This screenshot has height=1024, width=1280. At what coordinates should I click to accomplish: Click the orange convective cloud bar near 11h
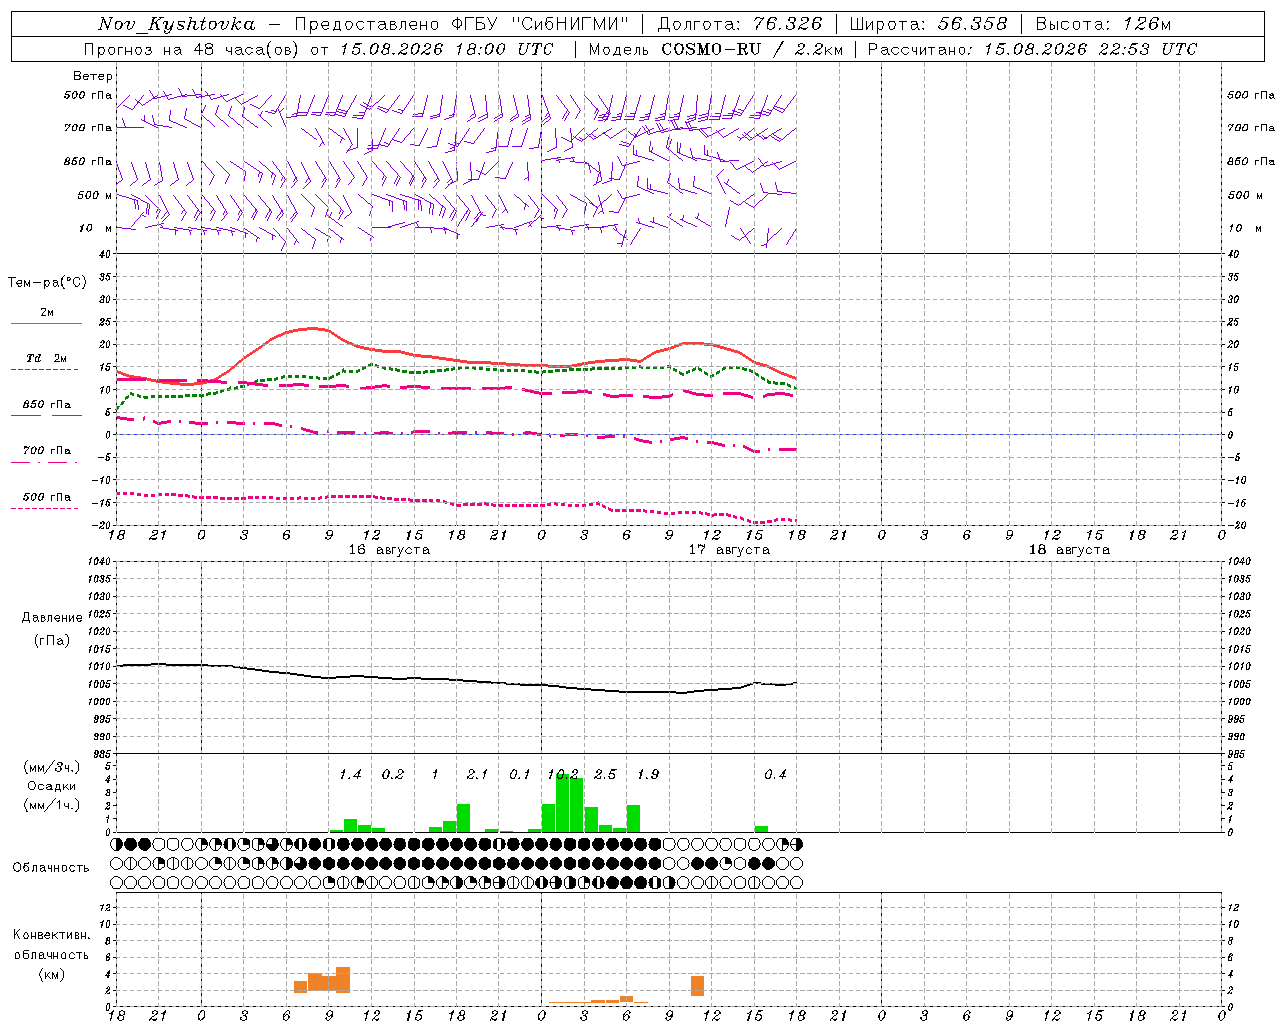[697, 986]
